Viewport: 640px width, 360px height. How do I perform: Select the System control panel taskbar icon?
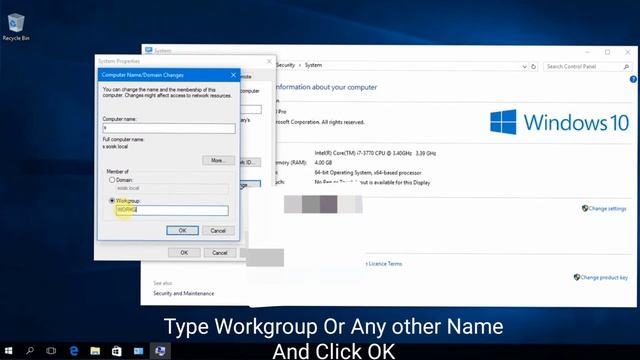coord(160,351)
